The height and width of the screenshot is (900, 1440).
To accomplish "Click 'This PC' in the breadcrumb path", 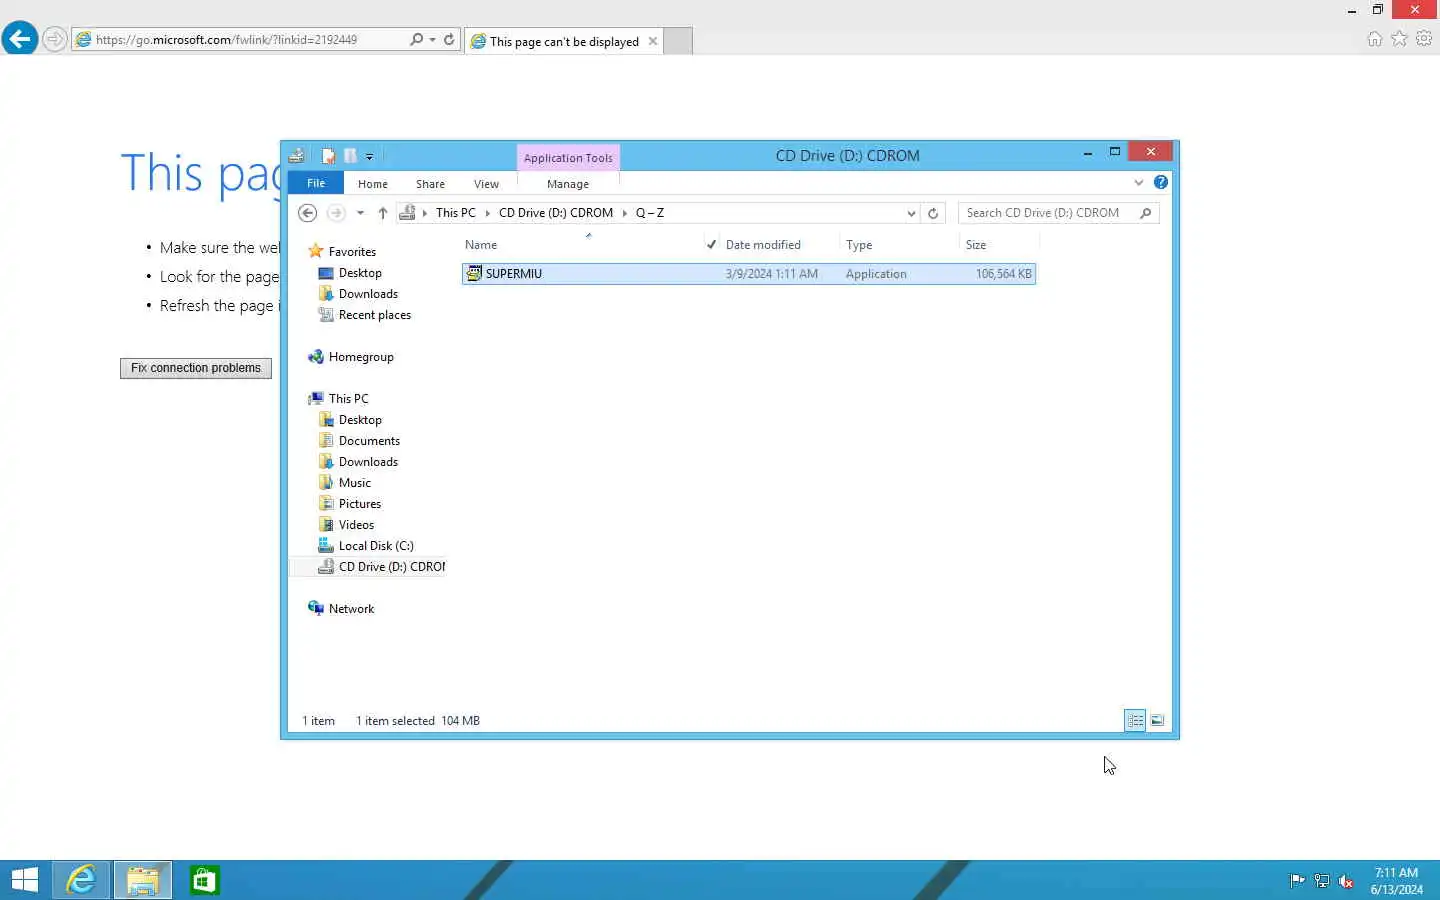I will tap(456, 213).
